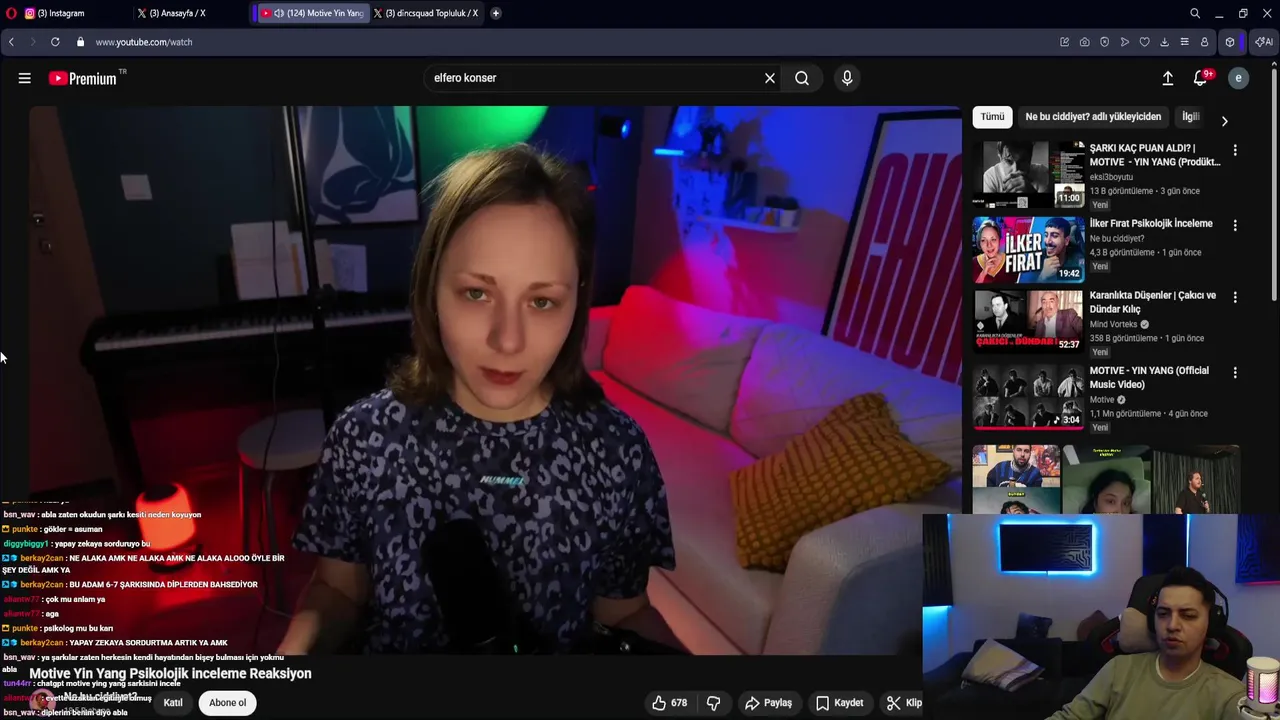Click the video title Motive Yin Yang Psikolojik
1280x720 pixels.
pos(170,674)
